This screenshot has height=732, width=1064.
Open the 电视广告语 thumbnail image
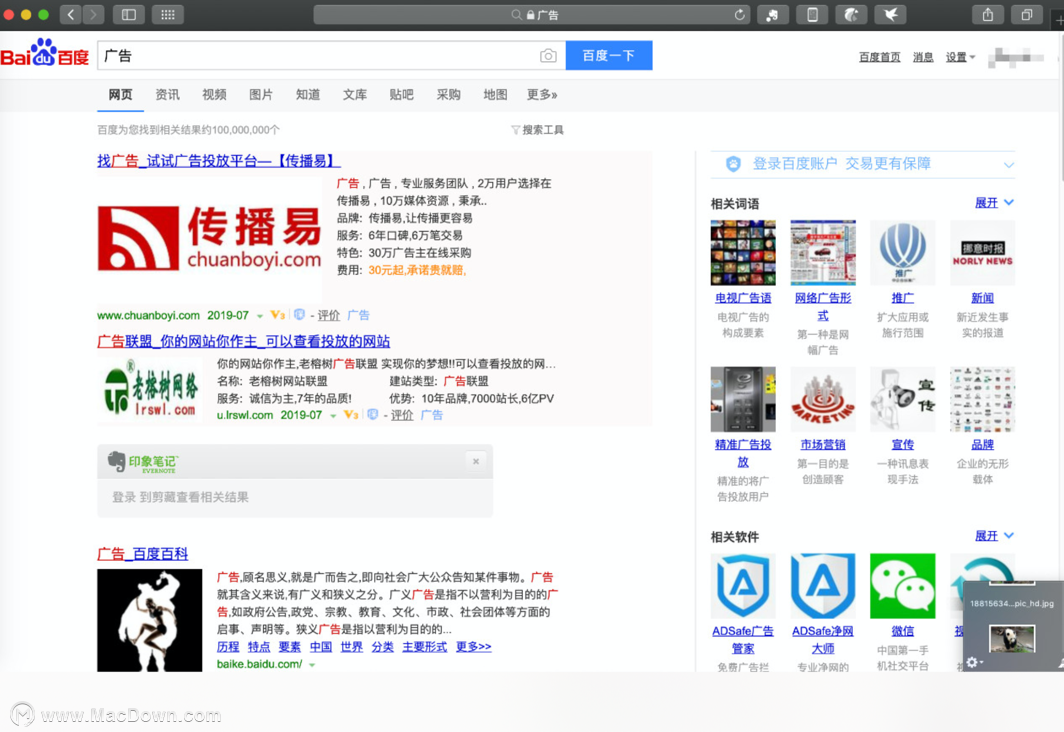click(743, 252)
